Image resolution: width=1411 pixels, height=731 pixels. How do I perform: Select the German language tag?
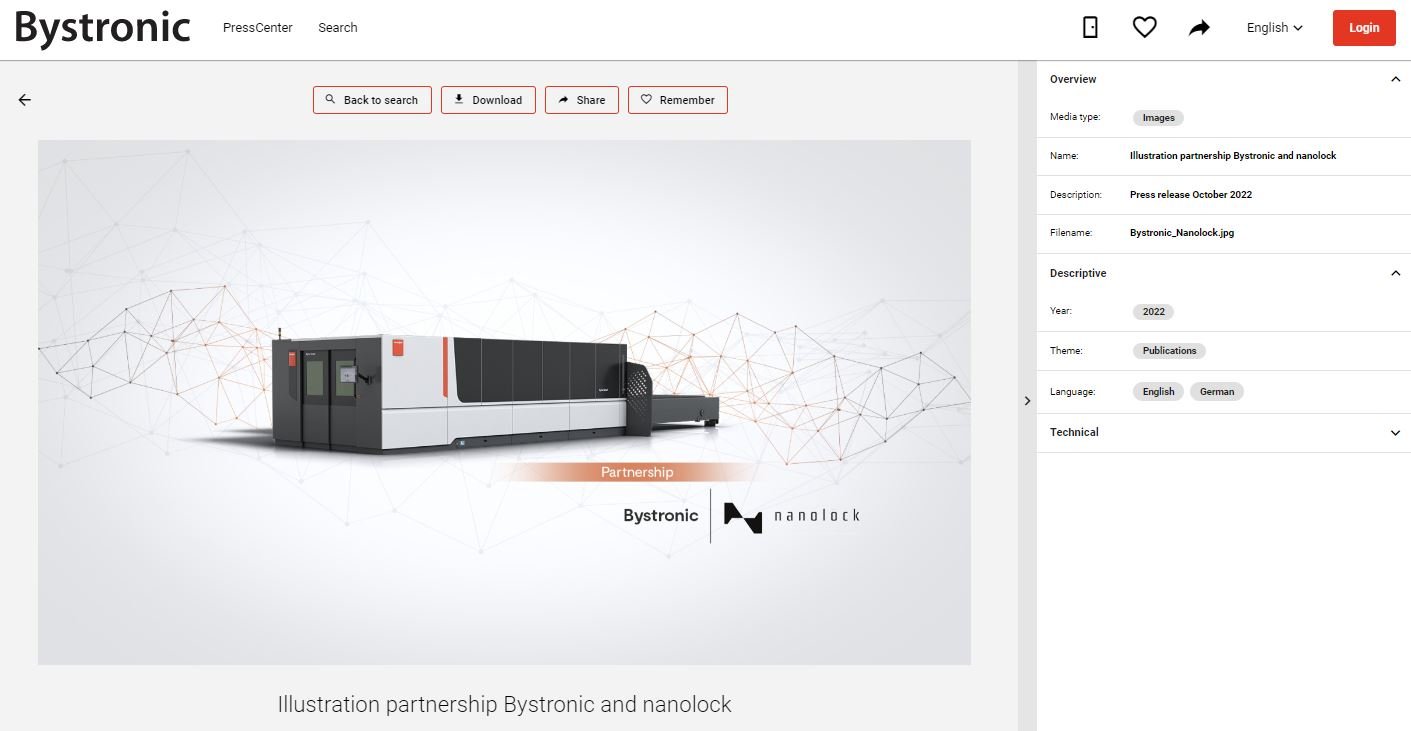[x=1217, y=392]
